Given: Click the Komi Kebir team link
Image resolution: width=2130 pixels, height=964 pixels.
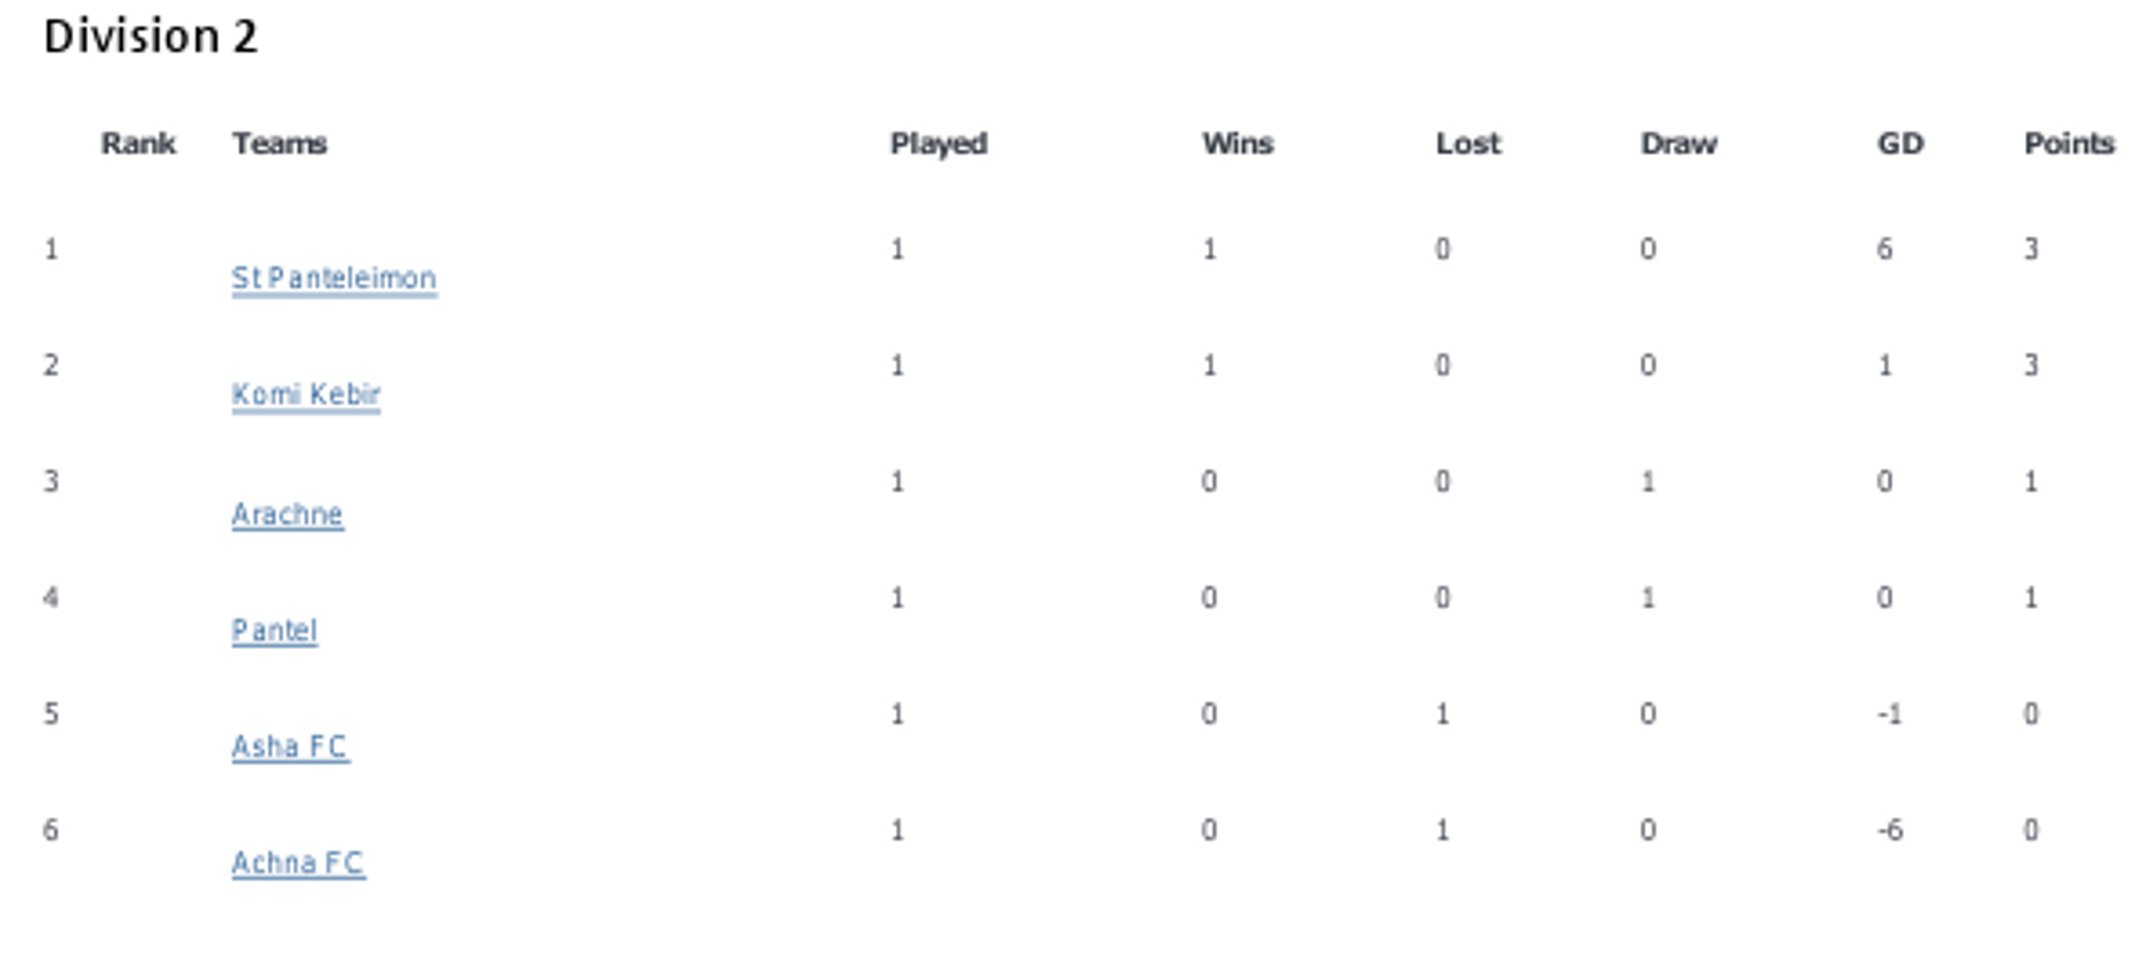Looking at the screenshot, I should (305, 394).
